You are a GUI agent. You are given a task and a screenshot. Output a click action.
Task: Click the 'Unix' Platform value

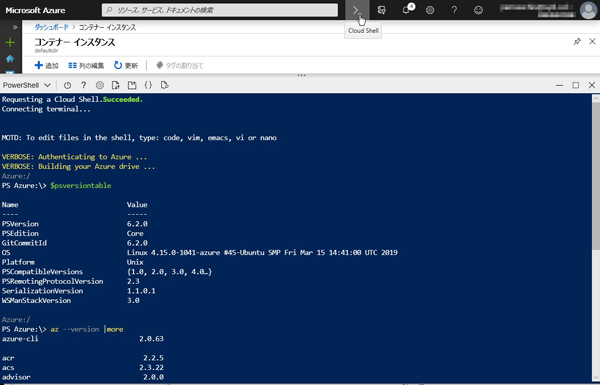[135, 262]
